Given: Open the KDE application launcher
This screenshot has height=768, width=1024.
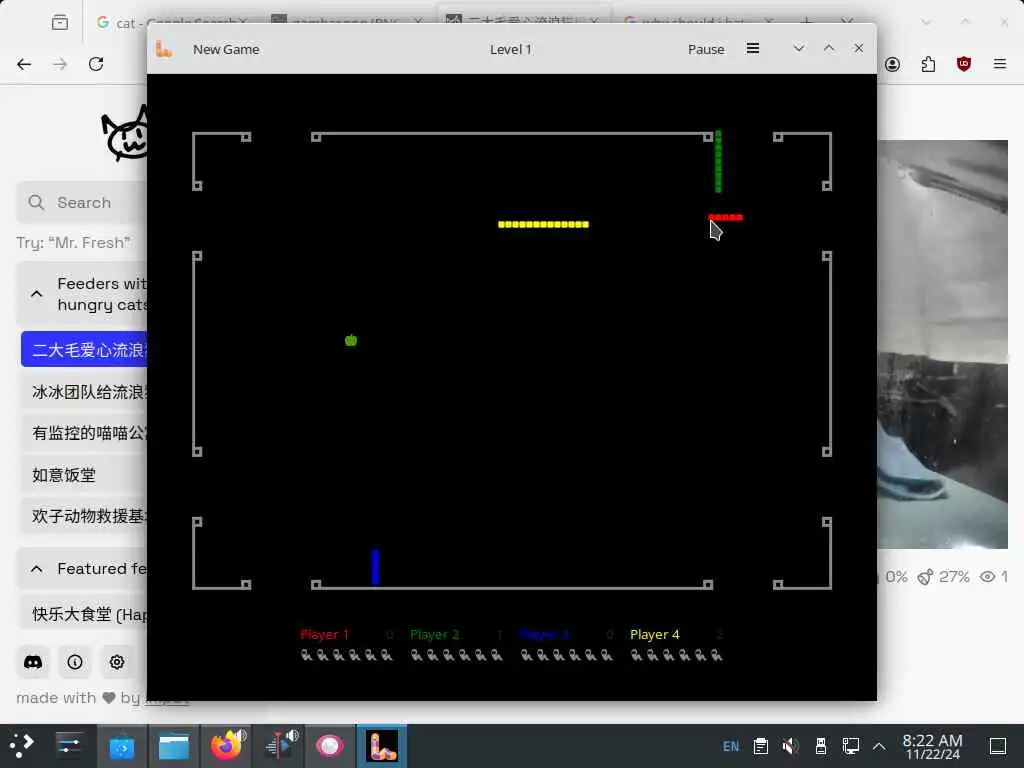Looking at the screenshot, I should coord(22,746).
